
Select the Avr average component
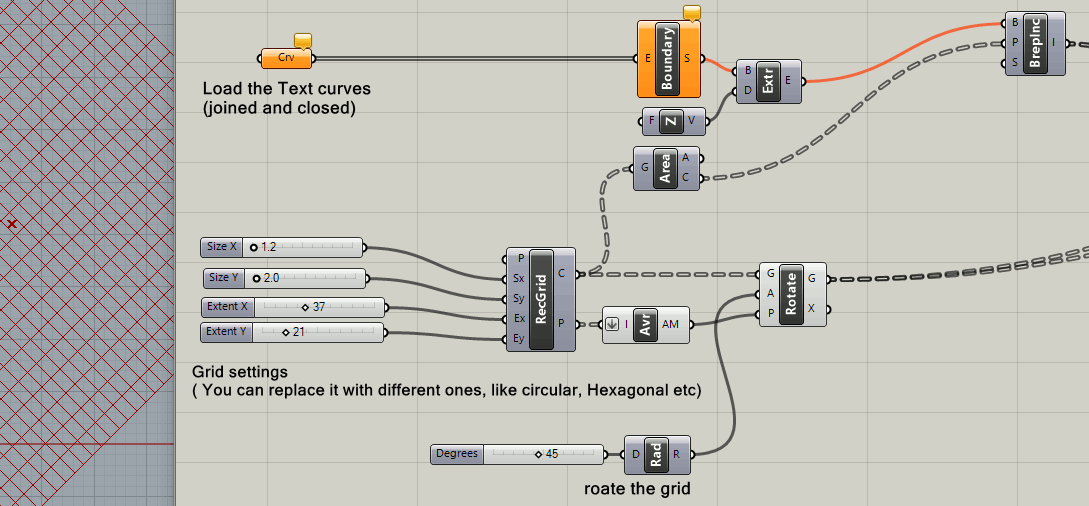646,324
